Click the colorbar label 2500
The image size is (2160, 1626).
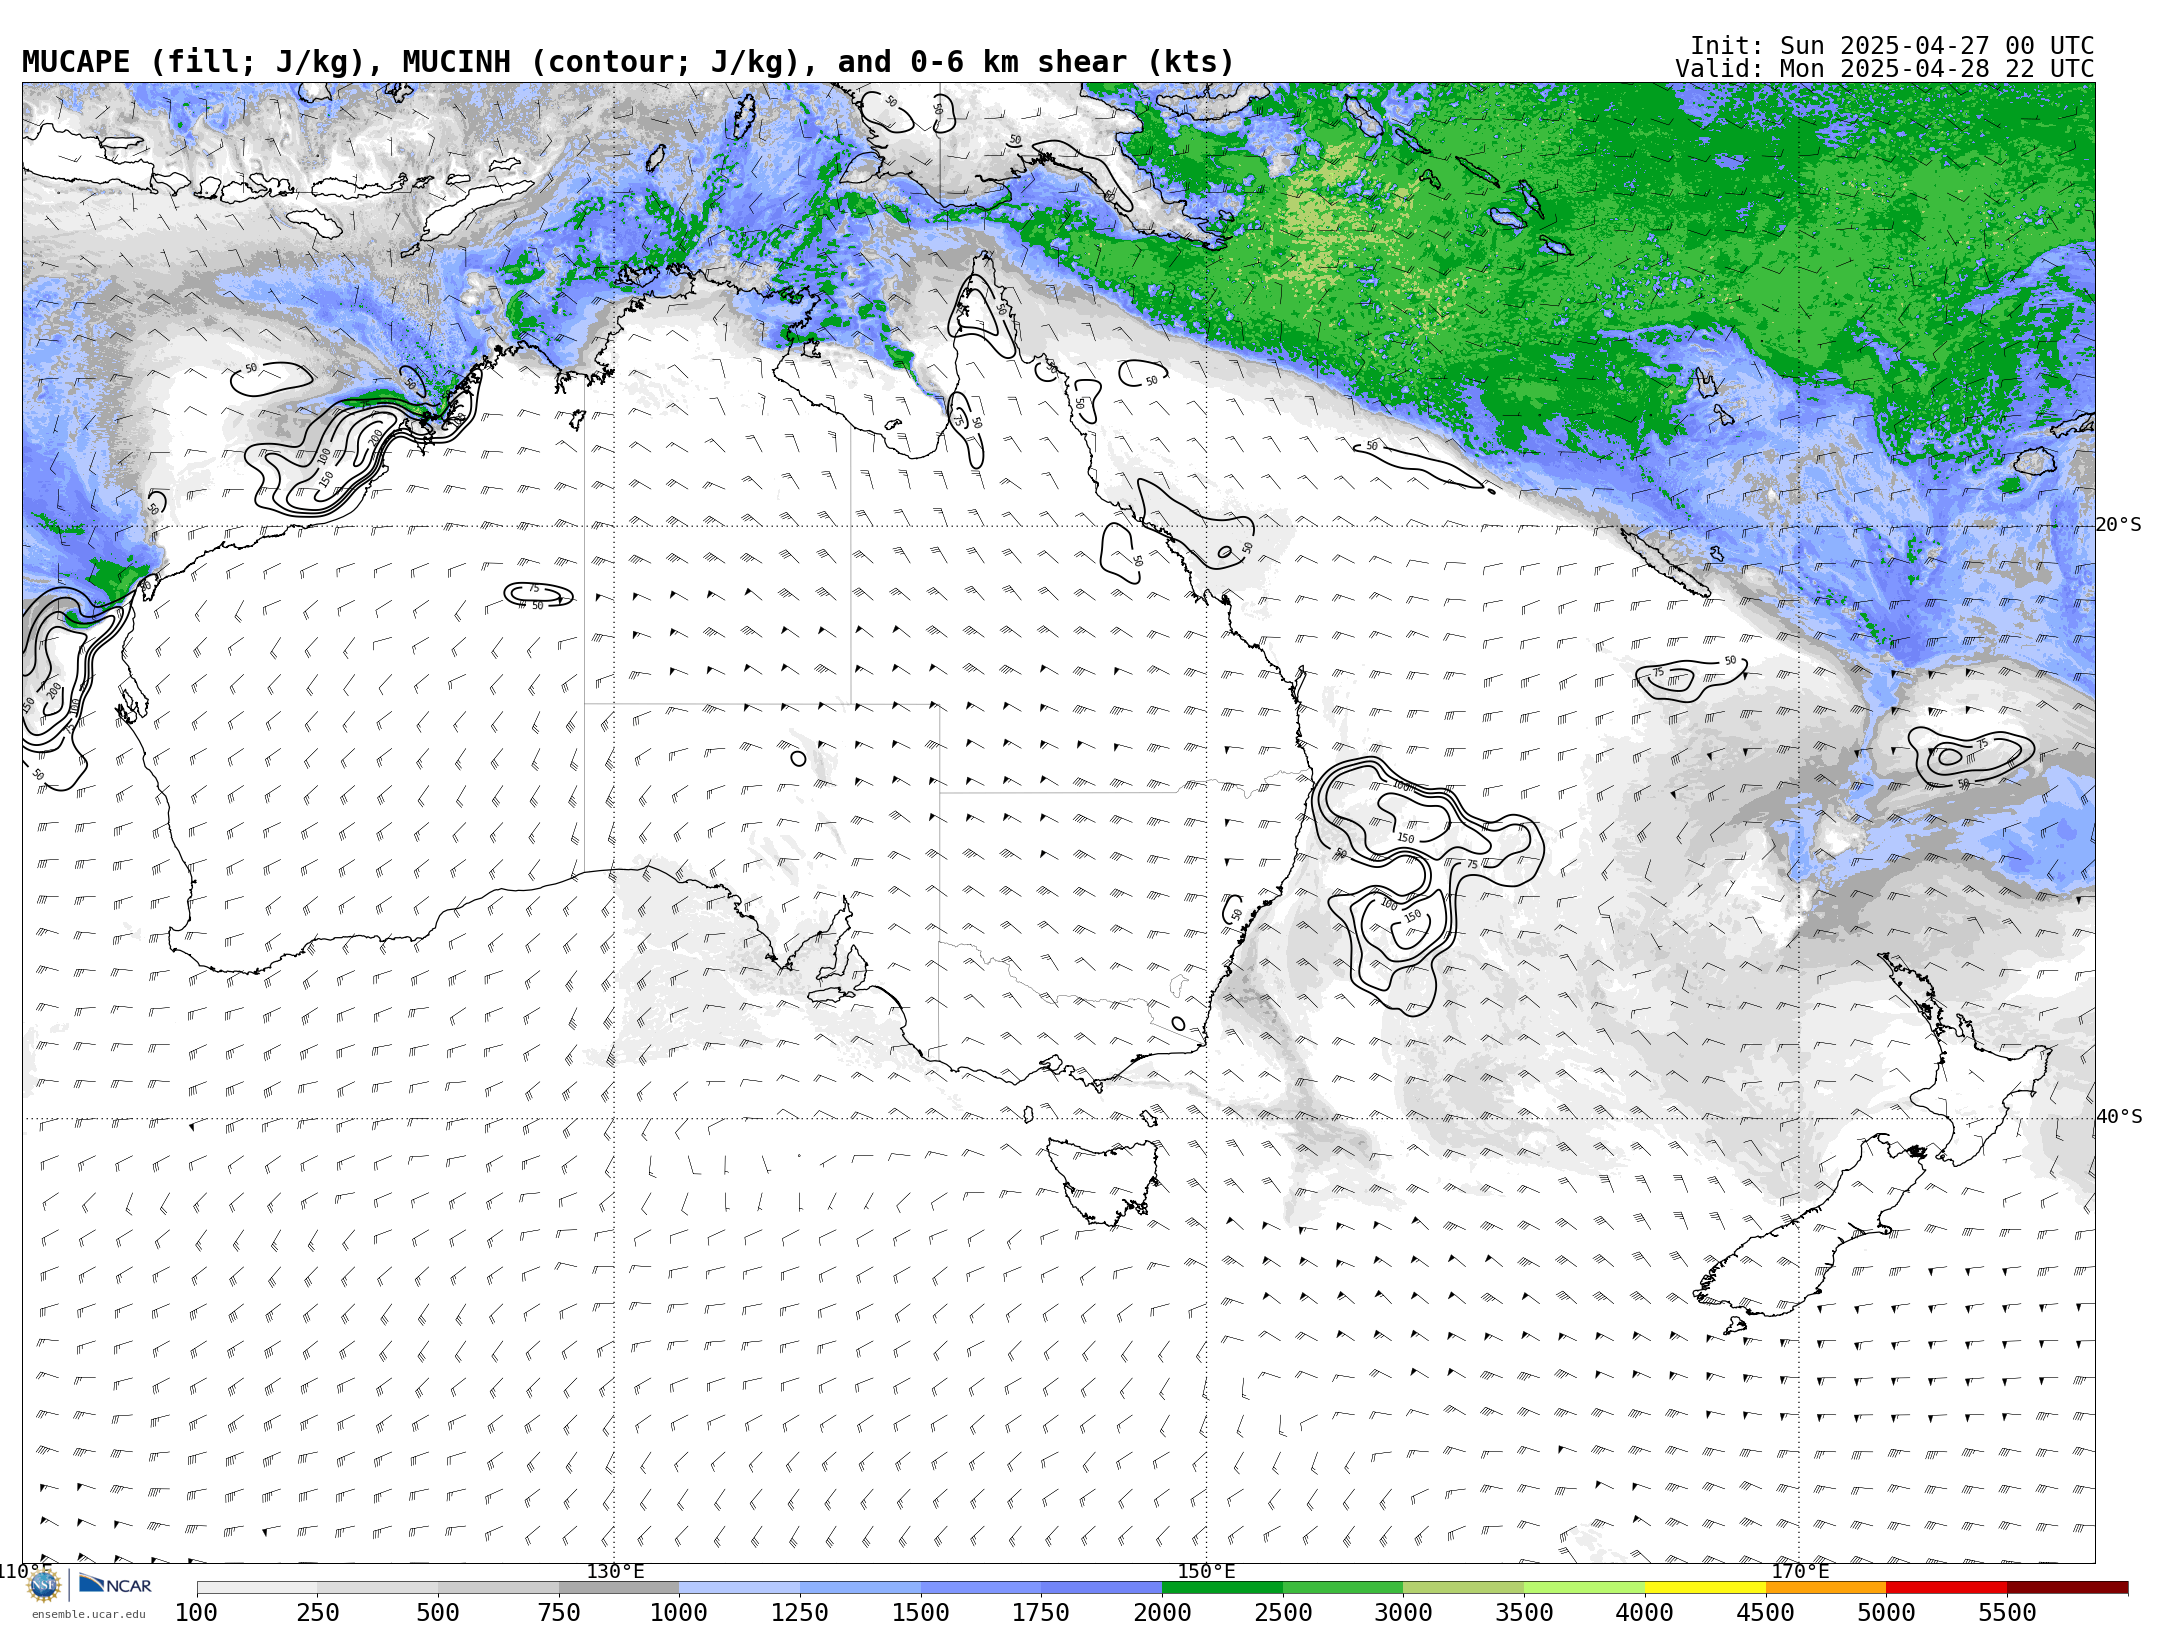tap(1283, 1613)
